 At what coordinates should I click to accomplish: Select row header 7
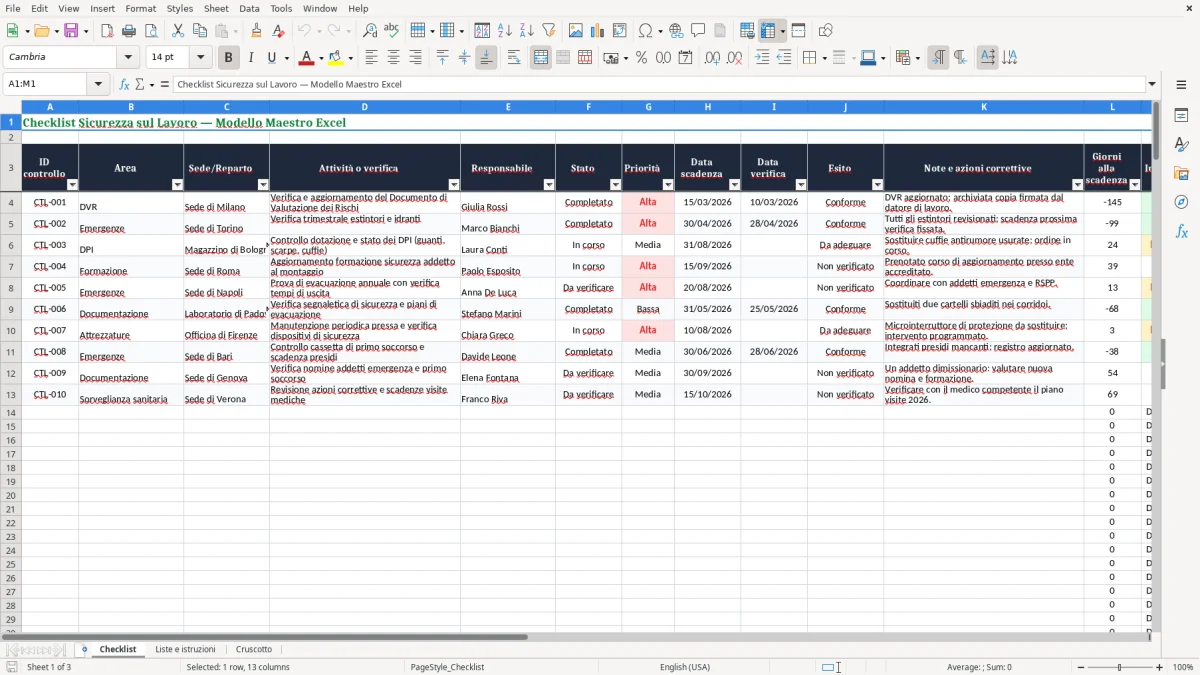(10, 266)
